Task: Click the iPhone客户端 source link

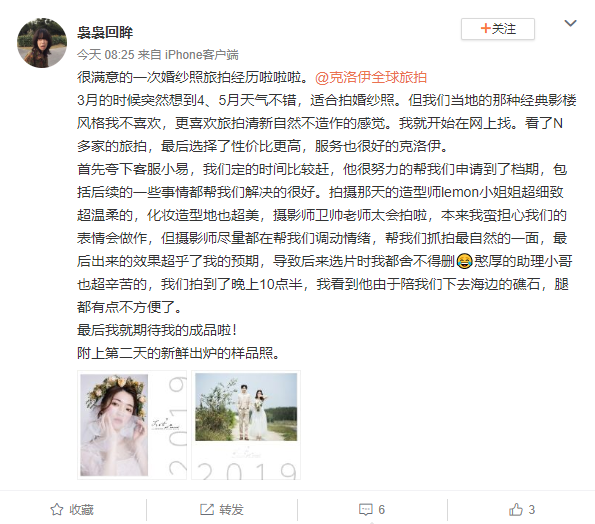Action: pyautogui.click(x=201, y=55)
